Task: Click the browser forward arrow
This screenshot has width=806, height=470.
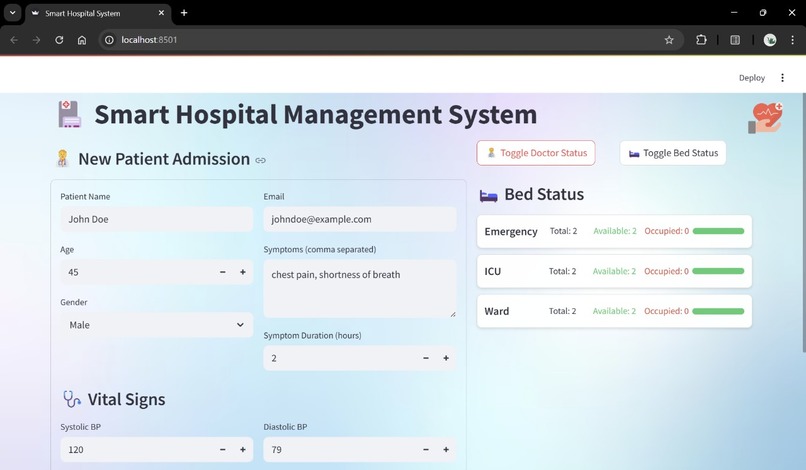Action: (36, 40)
